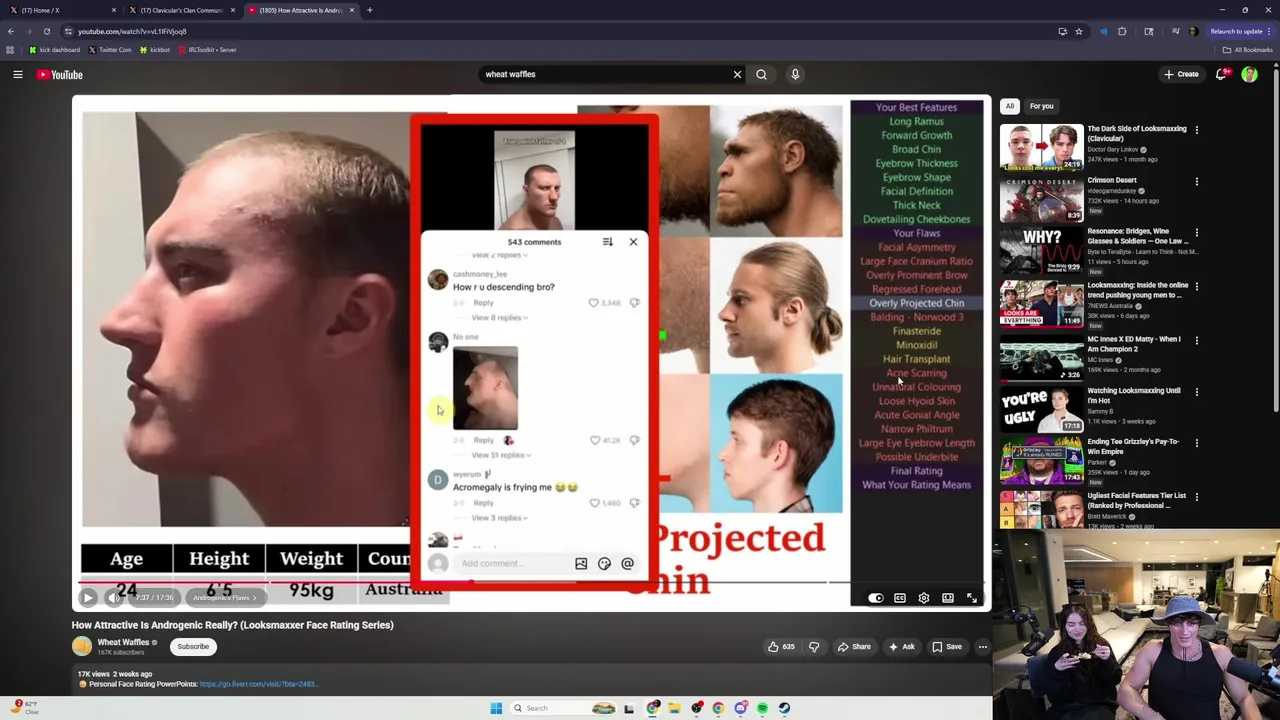Image resolution: width=1280 pixels, height=720 pixels.
Task: Open Watching Looksmaxxing Until I'm Hot title
Action: (x=1134, y=396)
